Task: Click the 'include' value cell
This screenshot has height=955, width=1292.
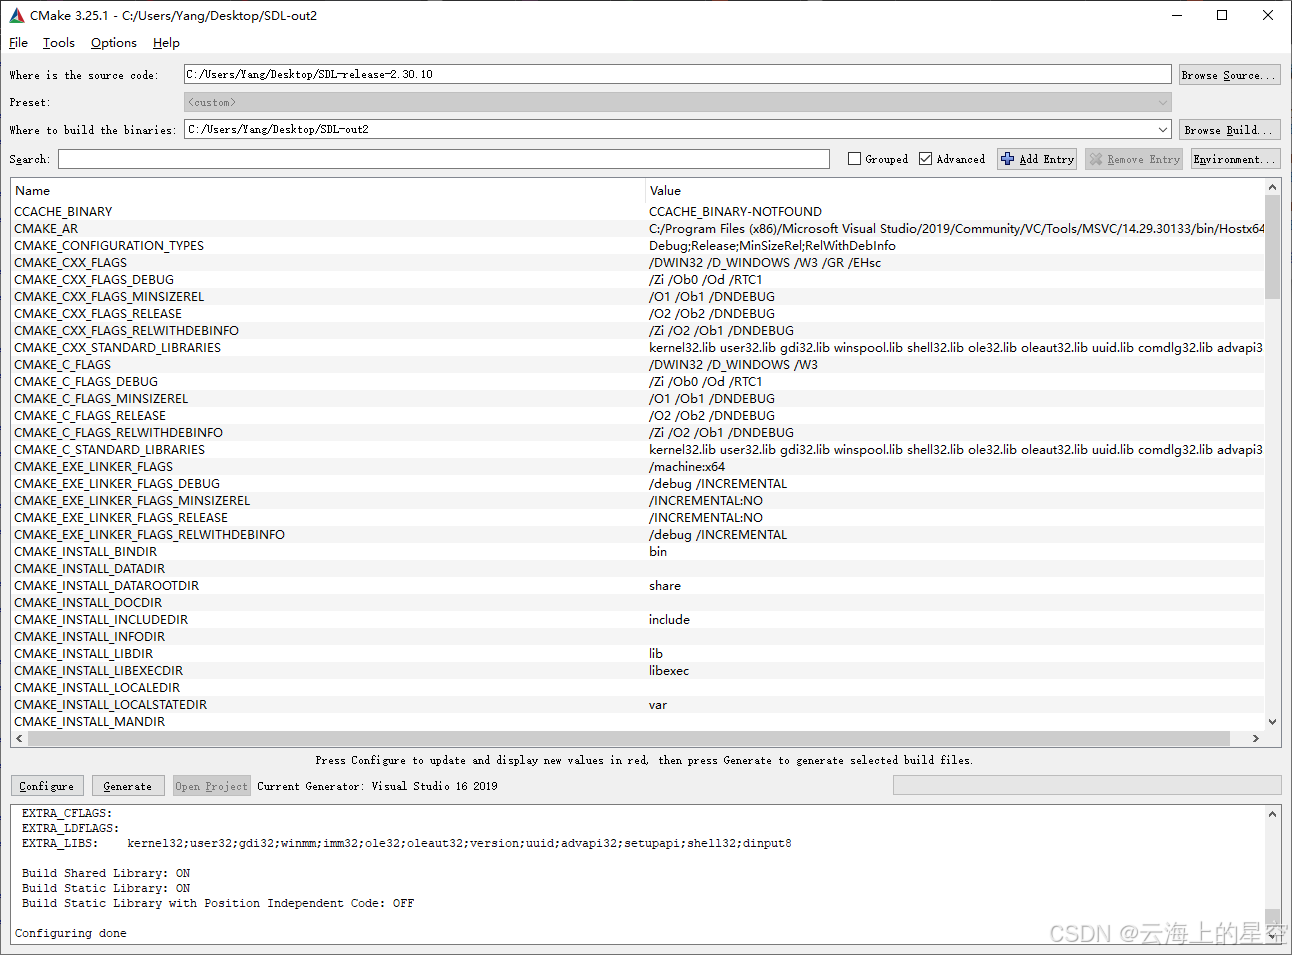Action: (x=669, y=619)
